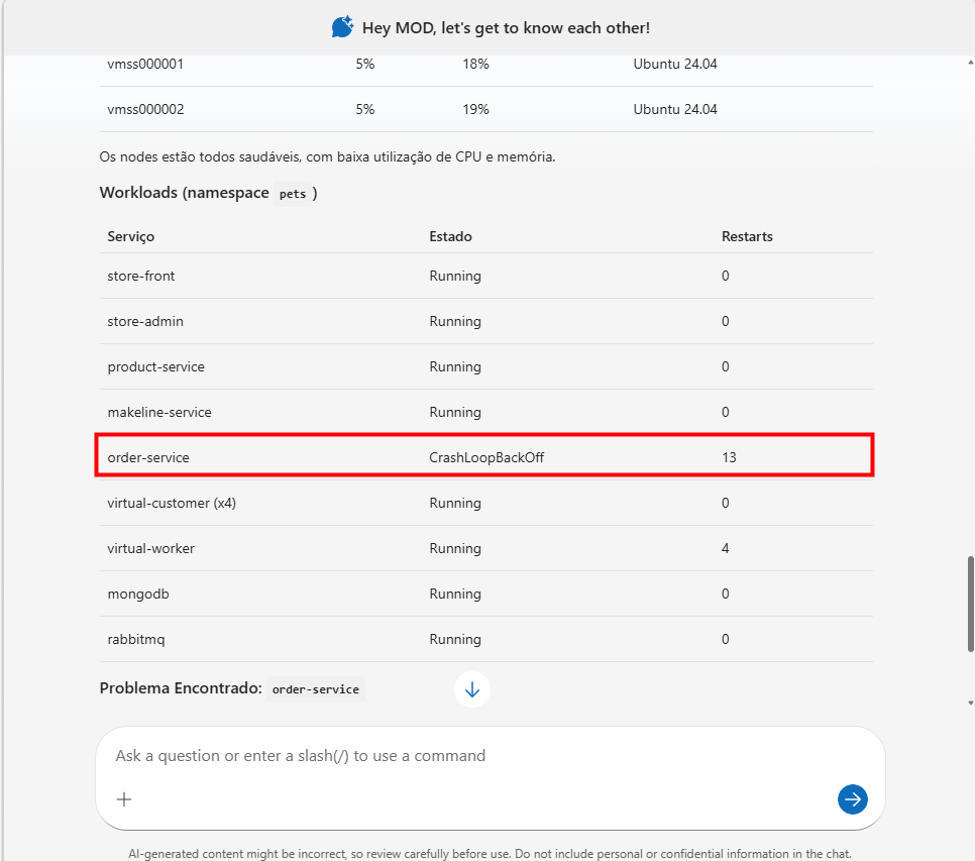This screenshot has width=975, height=861.
Task: Click the Copilot chat logo icon
Action: point(342,27)
